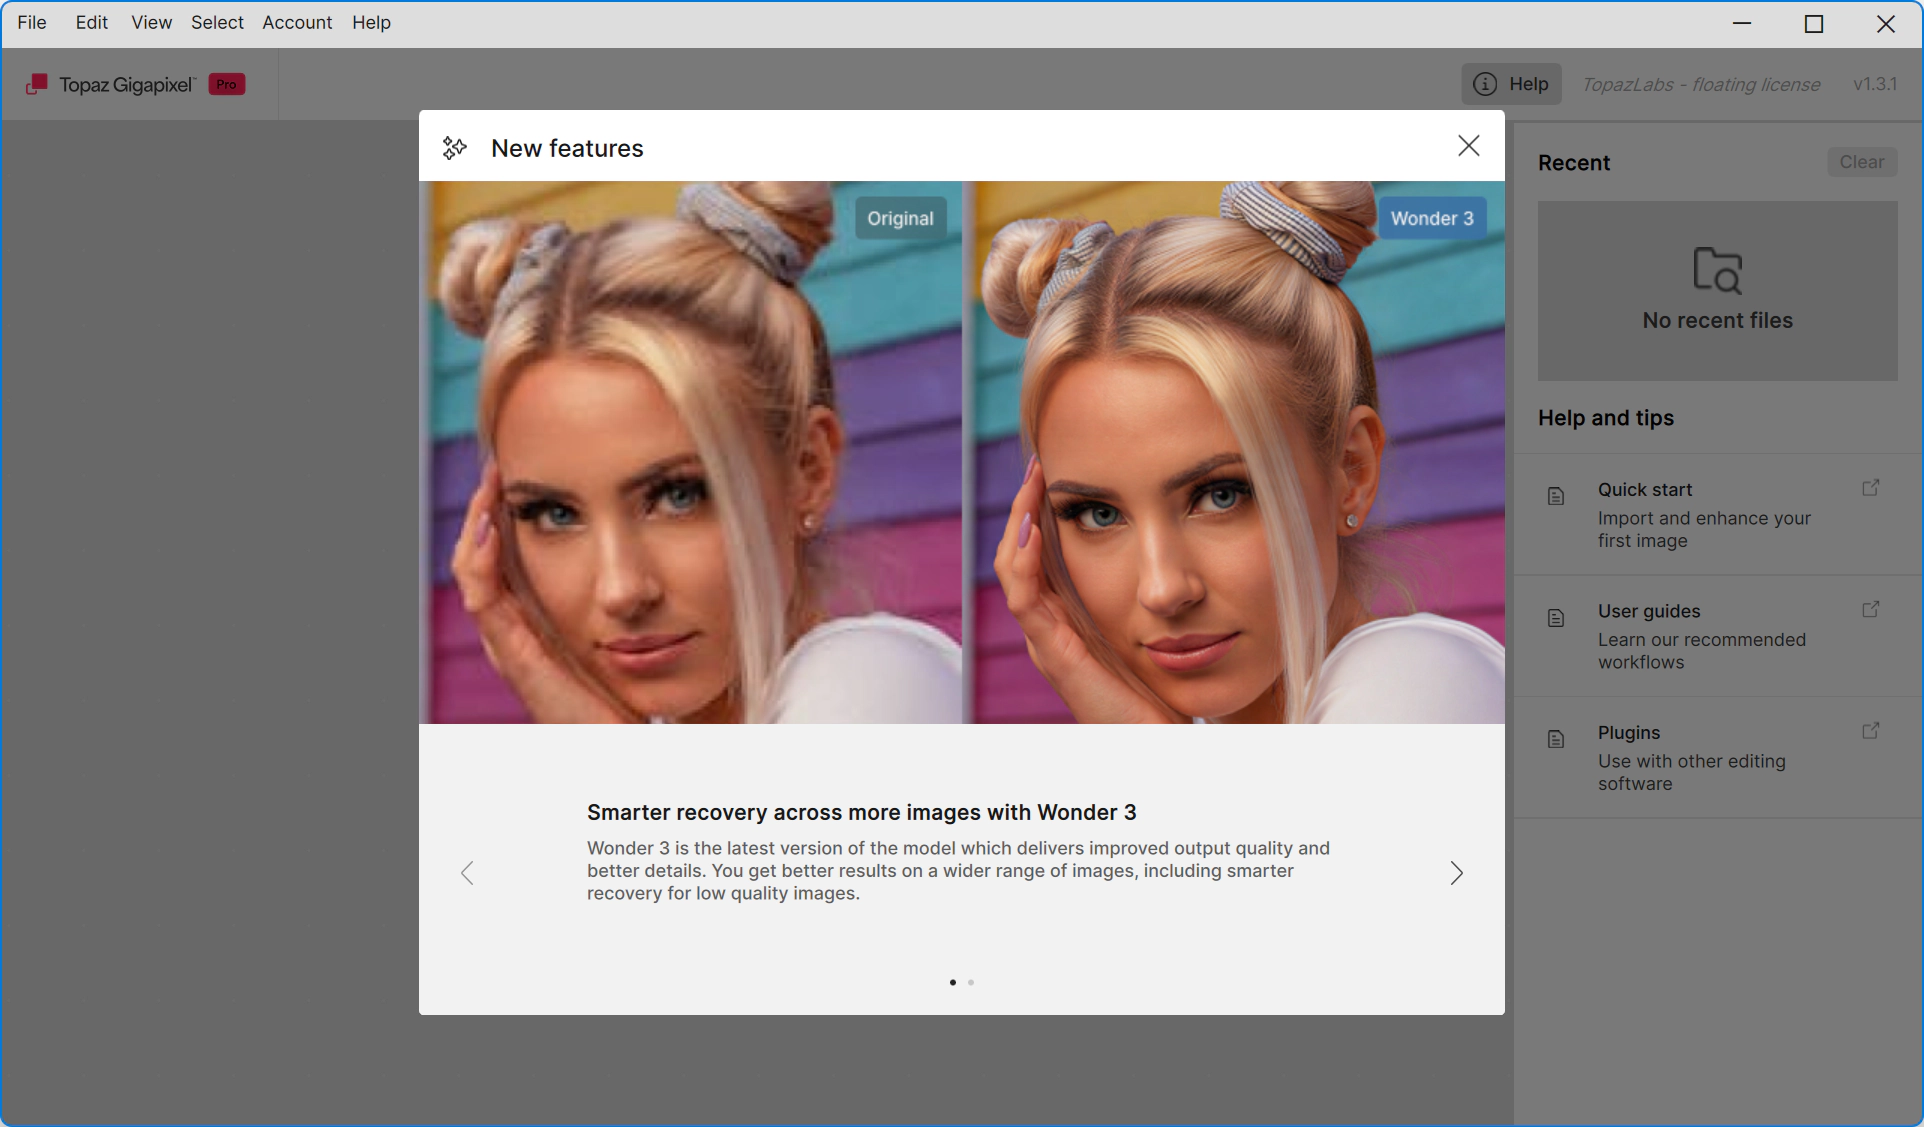This screenshot has height=1127, width=1924.
Task: Click the New features sparkle icon
Action: (455, 148)
